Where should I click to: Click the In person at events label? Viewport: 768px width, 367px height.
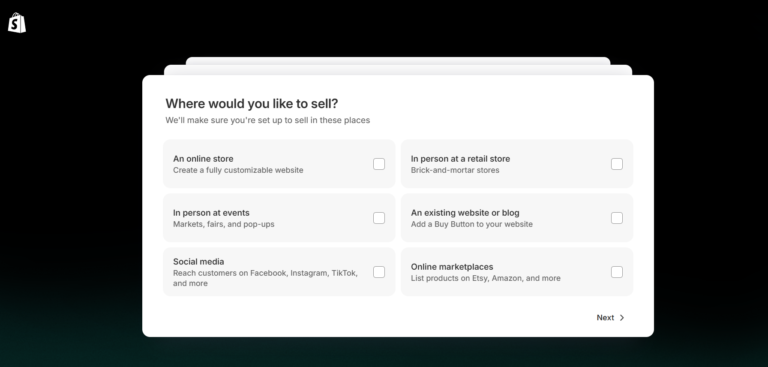point(211,213)
